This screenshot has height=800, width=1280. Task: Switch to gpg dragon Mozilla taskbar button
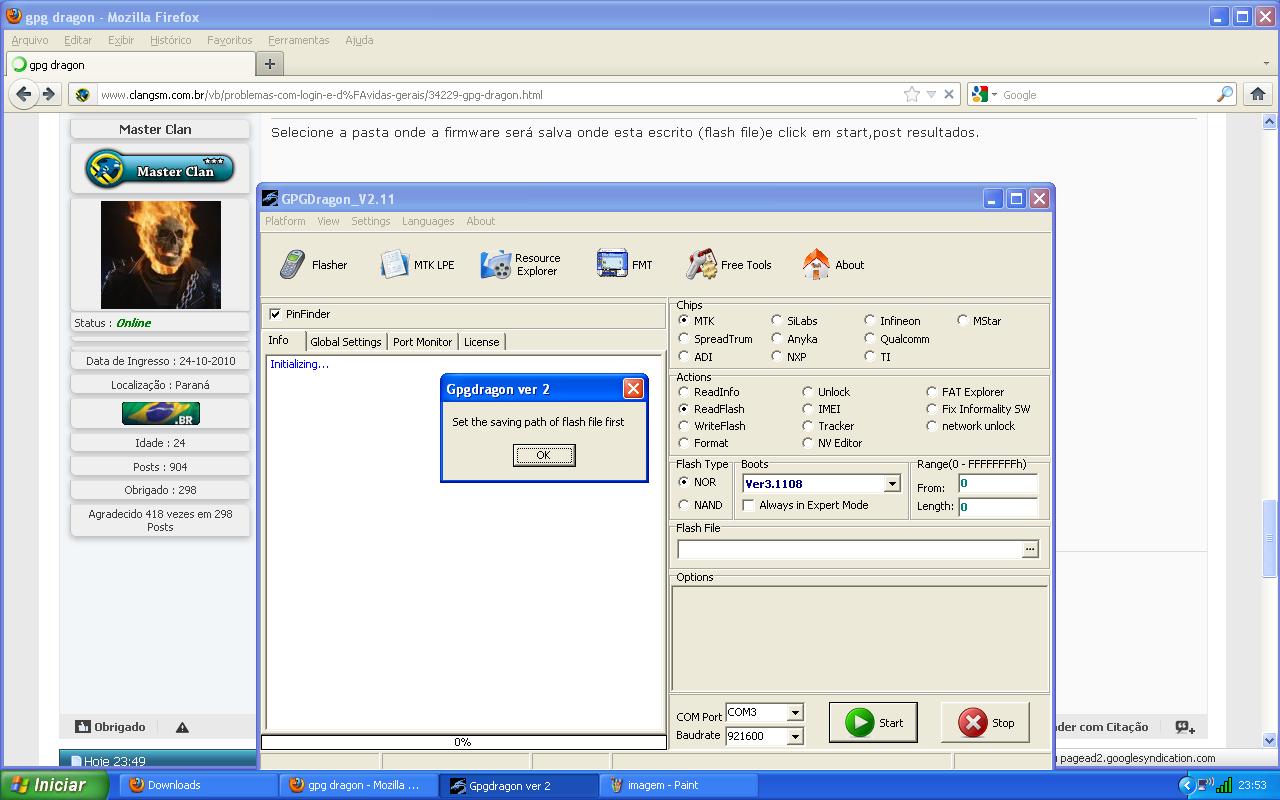coord(358,785)
